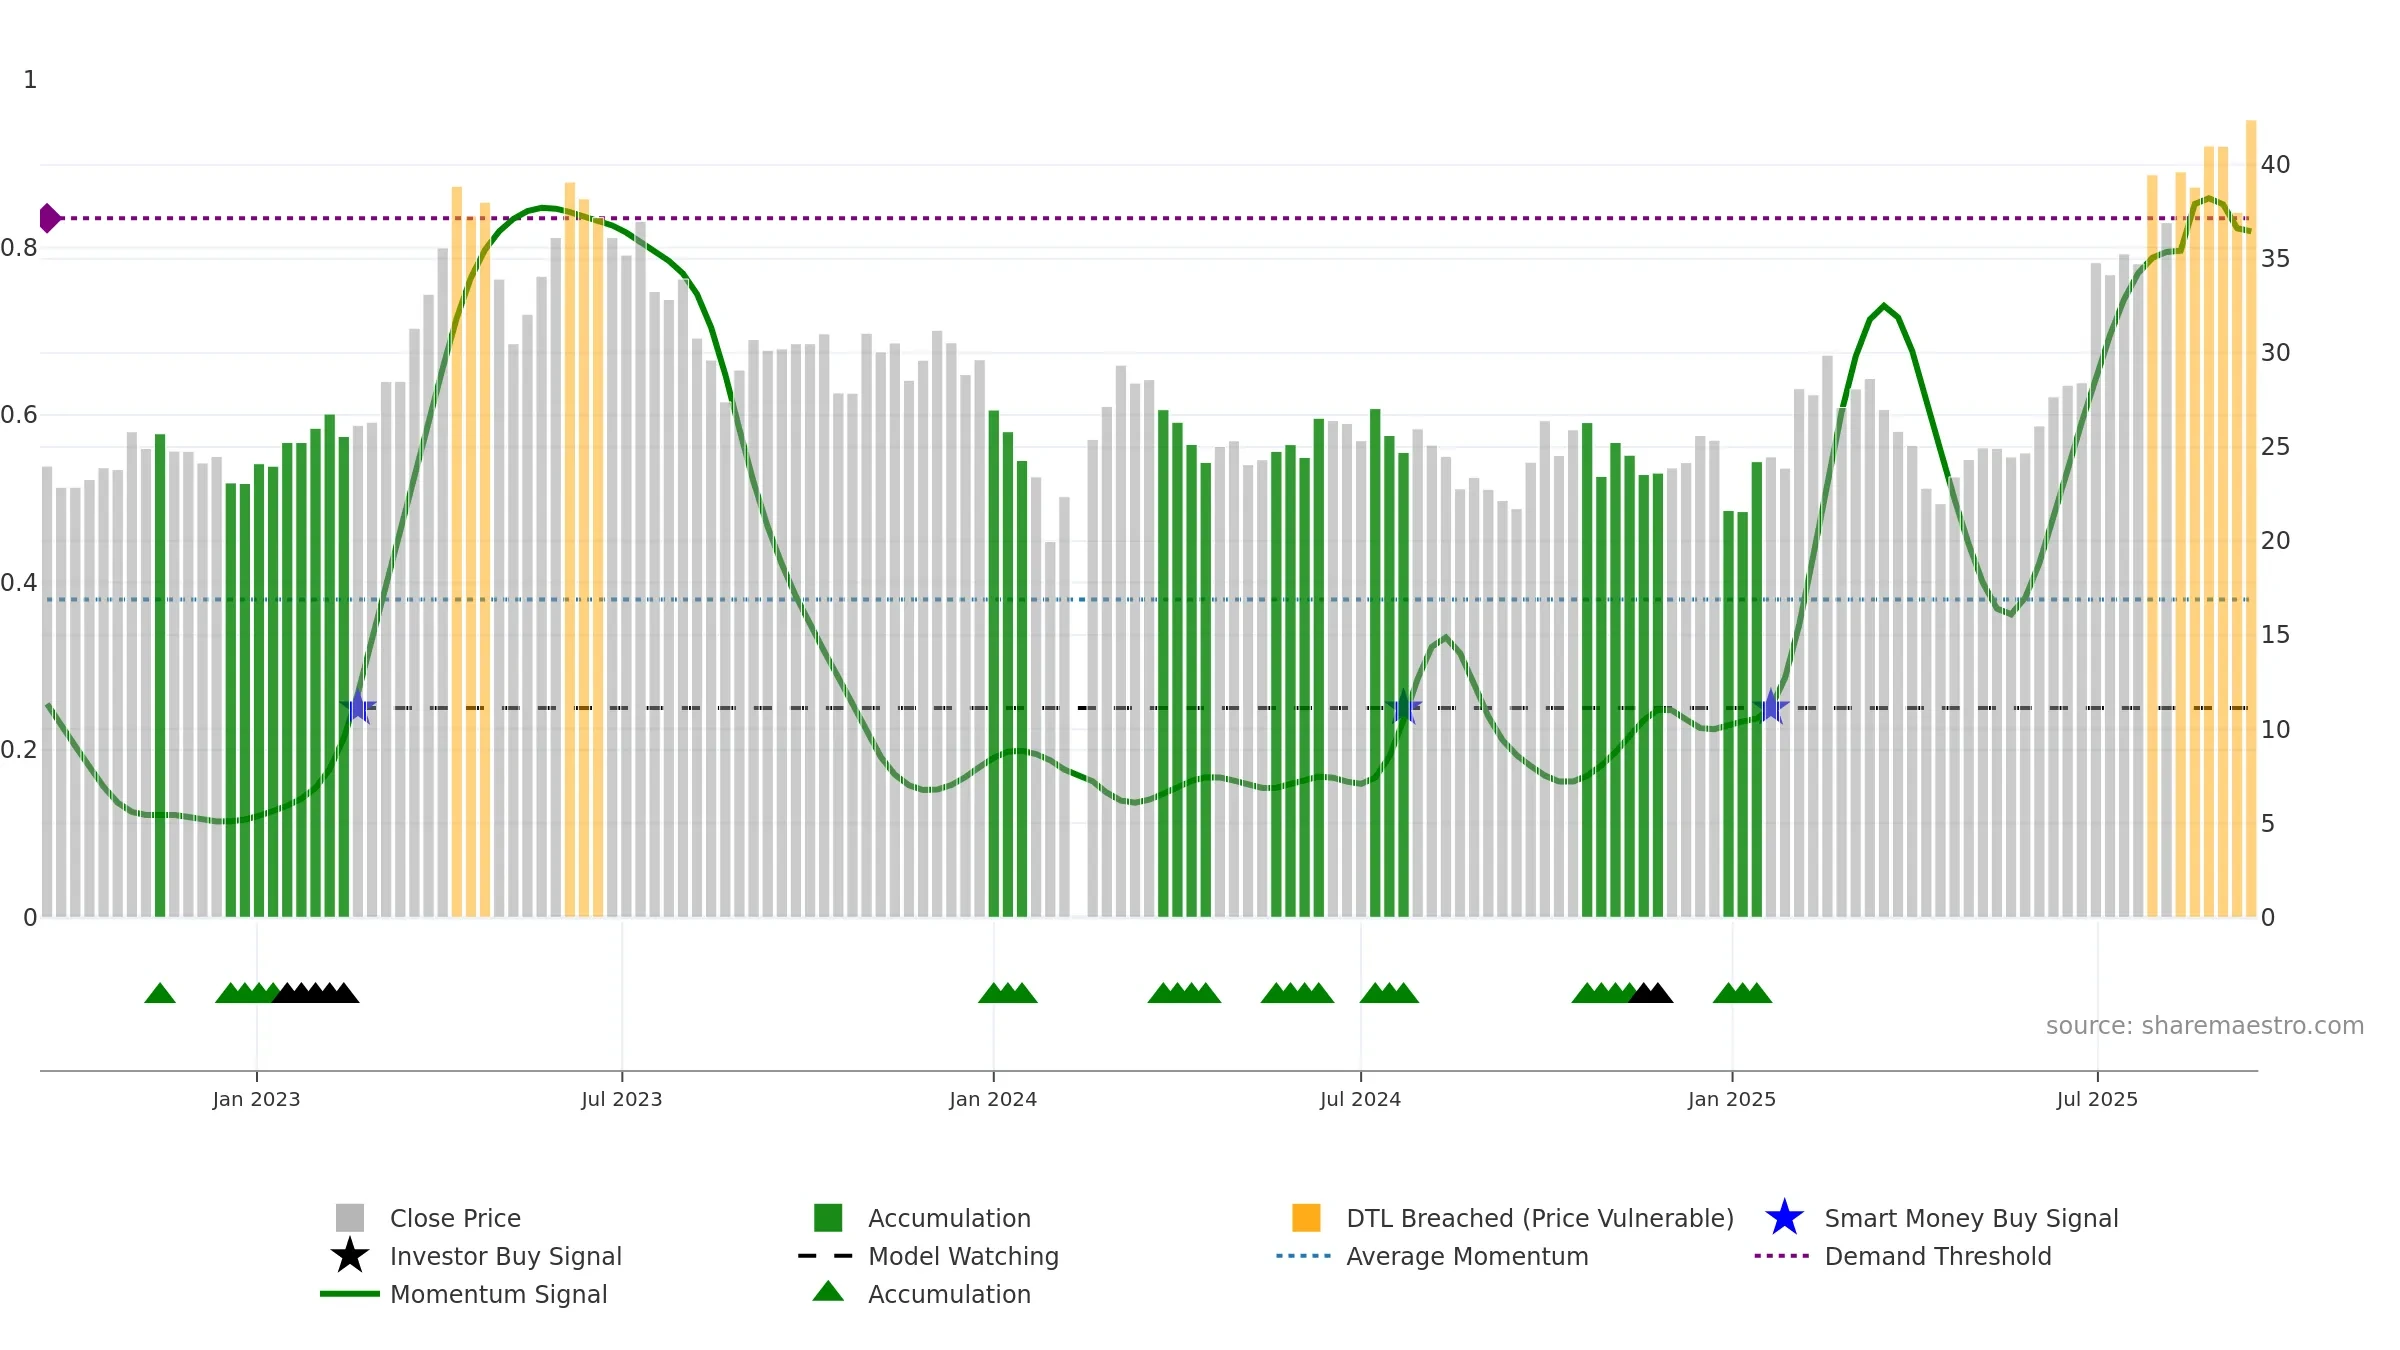Click the Jan 2024 axis label

tap(993, 1099)
